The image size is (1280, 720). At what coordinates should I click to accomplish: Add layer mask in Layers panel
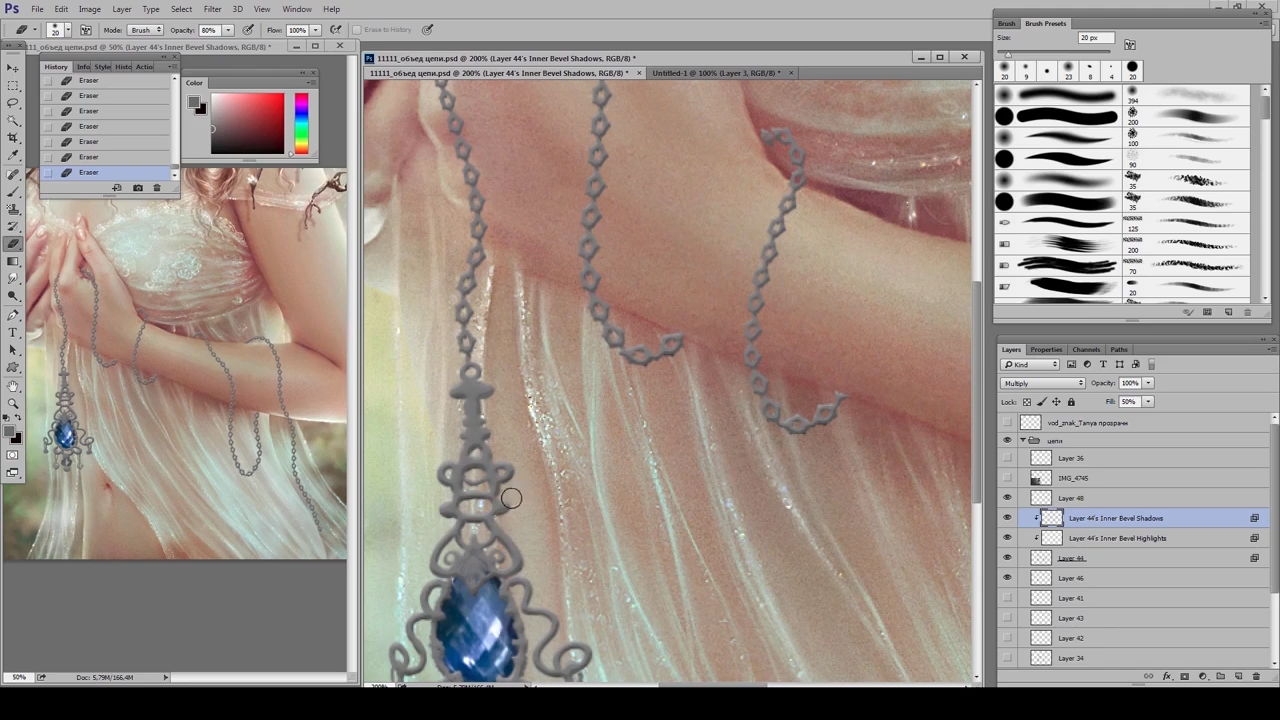coord(1184,677)
